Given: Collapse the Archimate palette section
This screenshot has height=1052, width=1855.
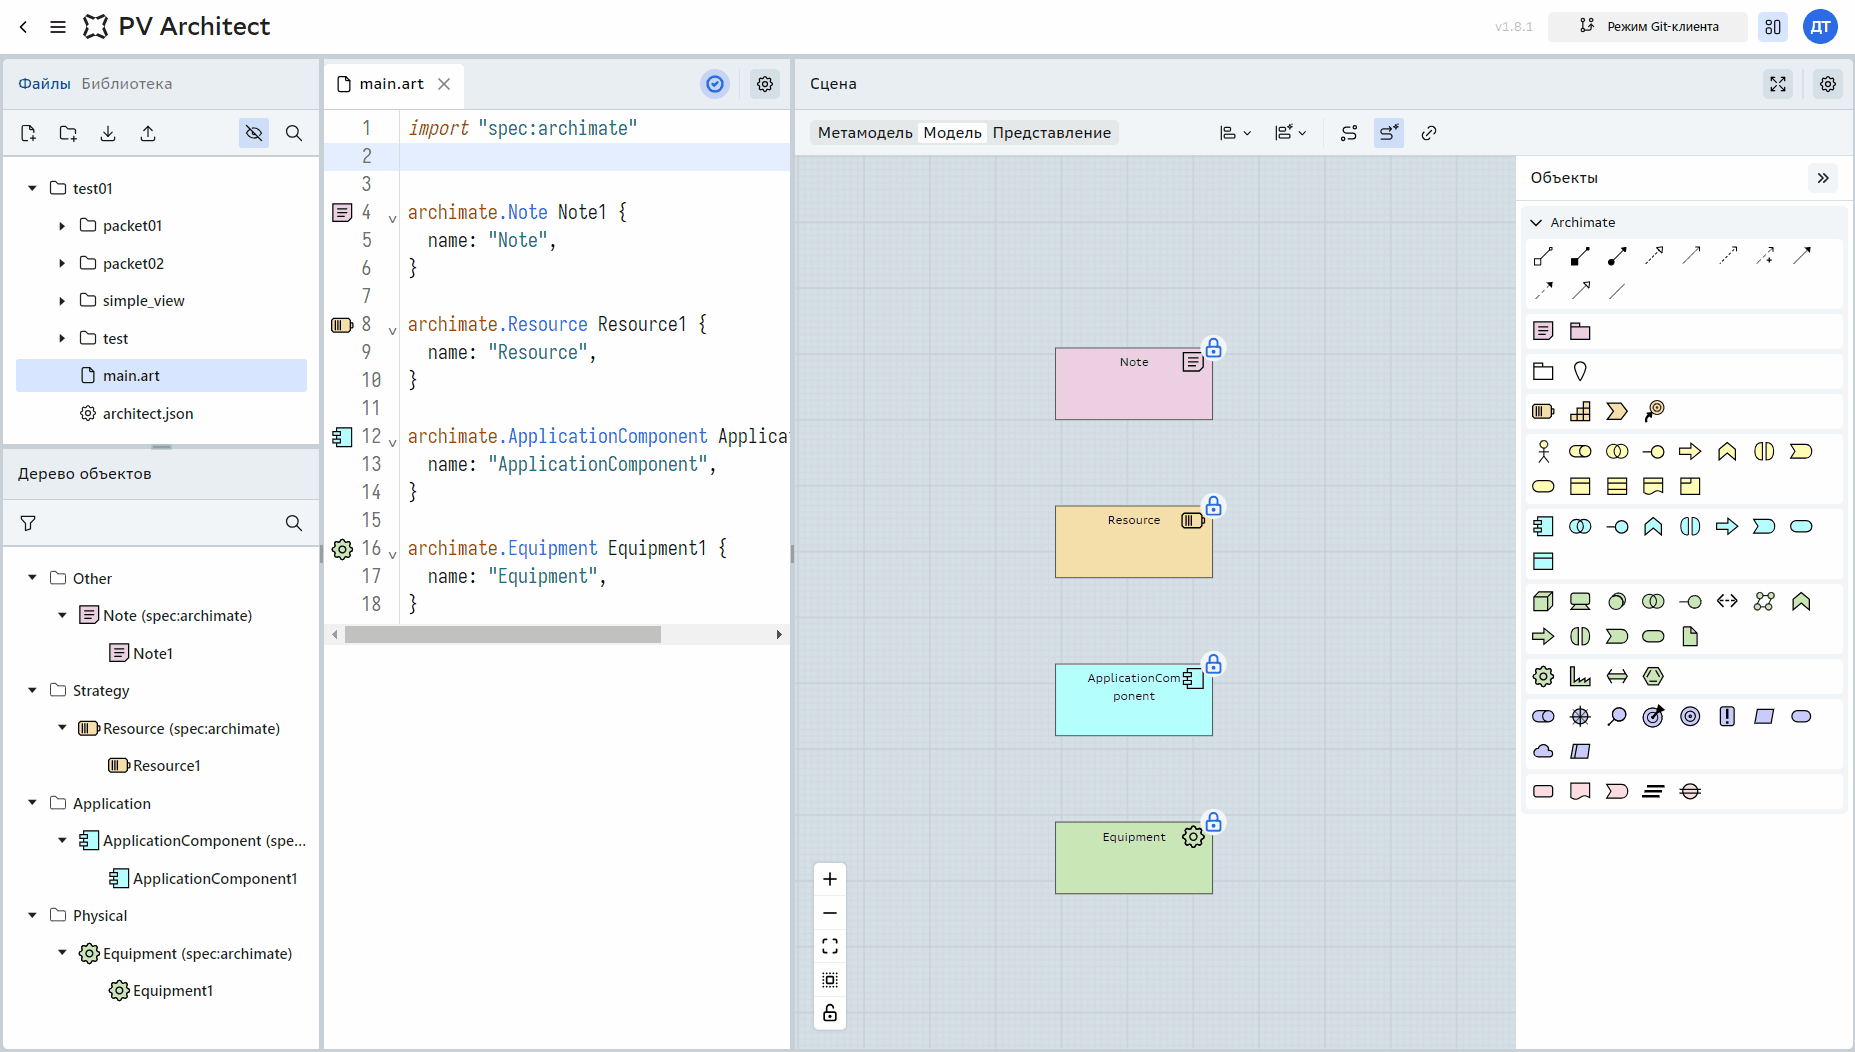Looking at the screenshot, I should pos(1537,222).
